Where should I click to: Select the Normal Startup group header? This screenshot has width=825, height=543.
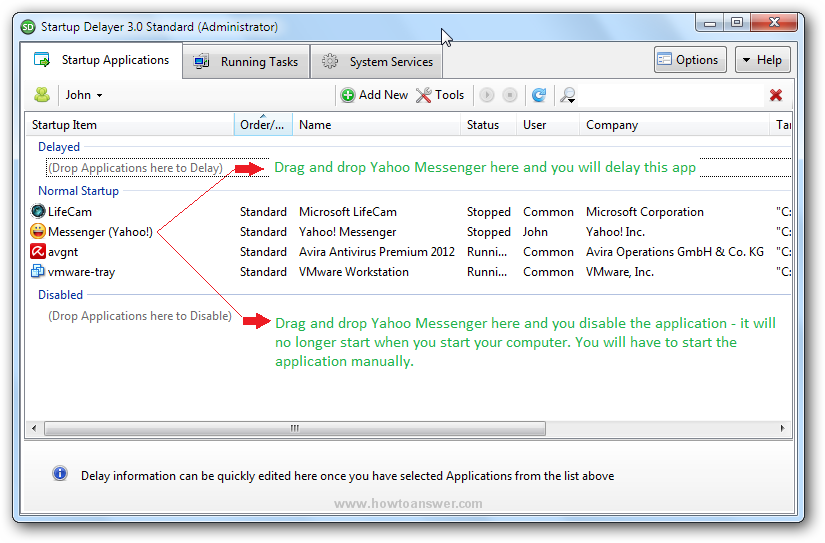coord(78,190)
